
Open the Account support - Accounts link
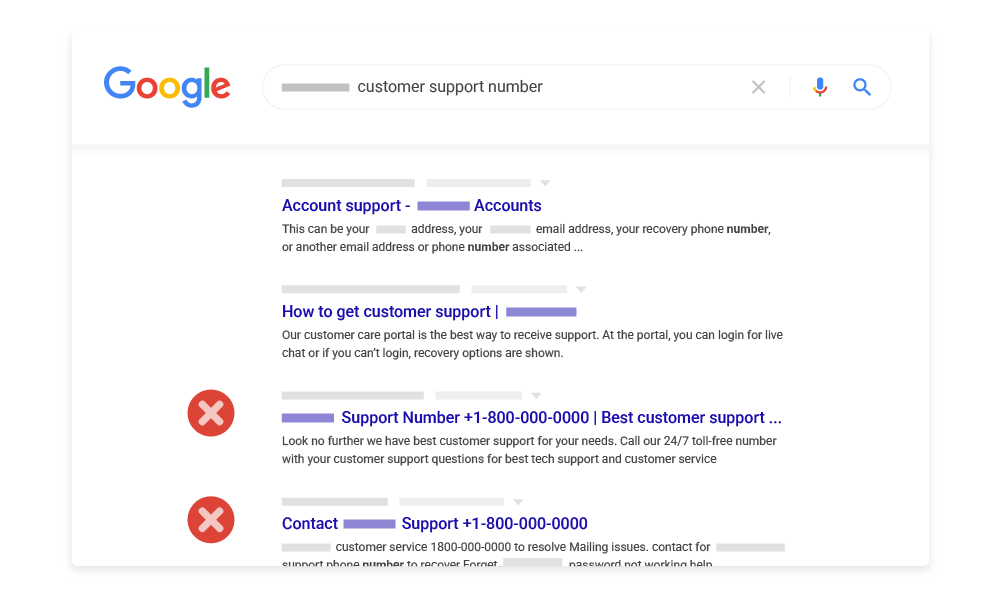(x=411, y=205)
